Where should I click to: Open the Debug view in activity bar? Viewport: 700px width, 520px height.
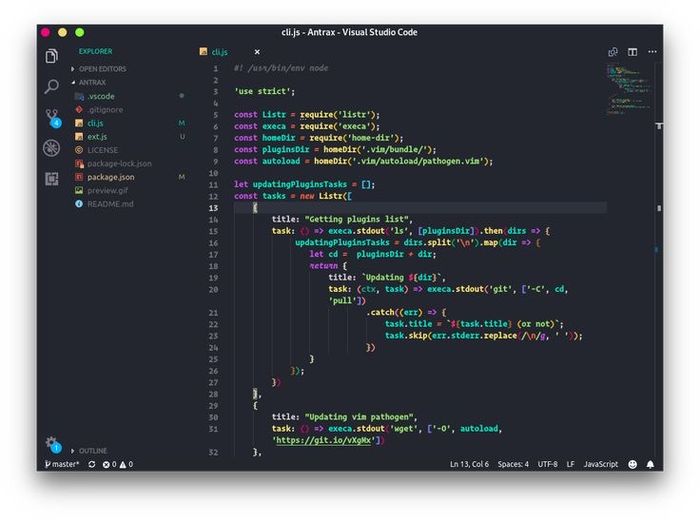pos(52,148)
